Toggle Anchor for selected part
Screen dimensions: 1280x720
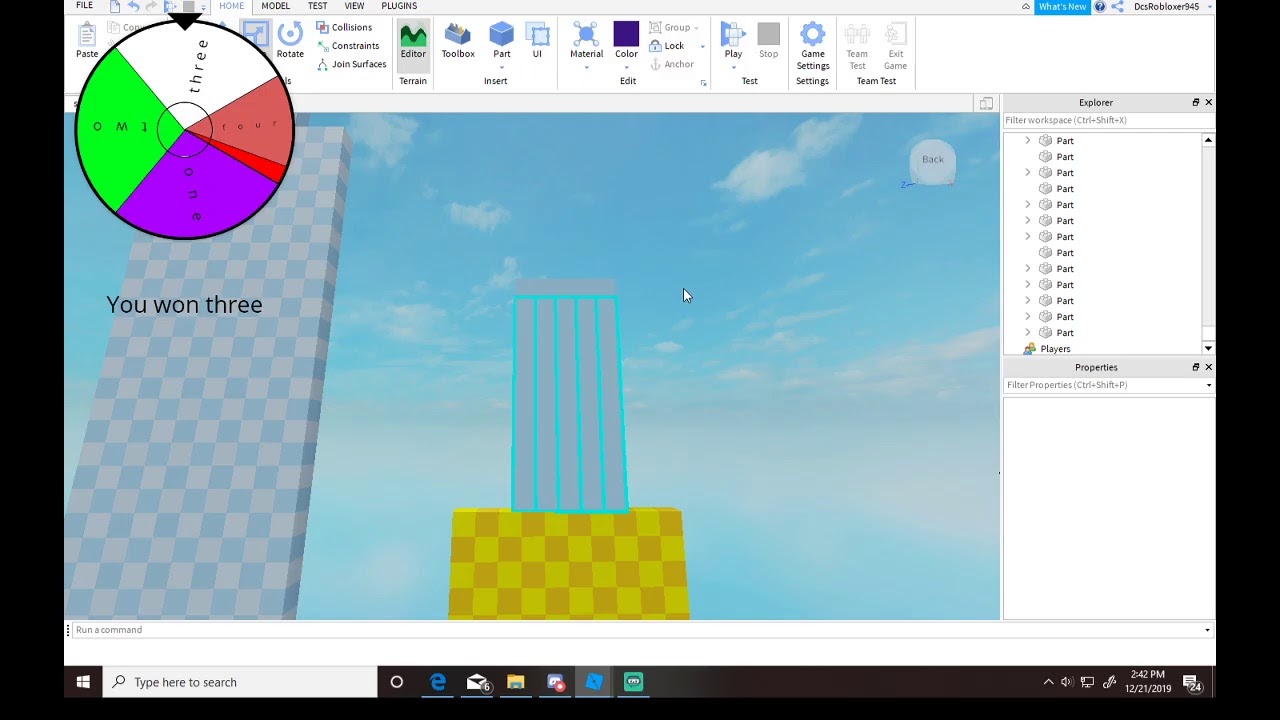(671, 64)
